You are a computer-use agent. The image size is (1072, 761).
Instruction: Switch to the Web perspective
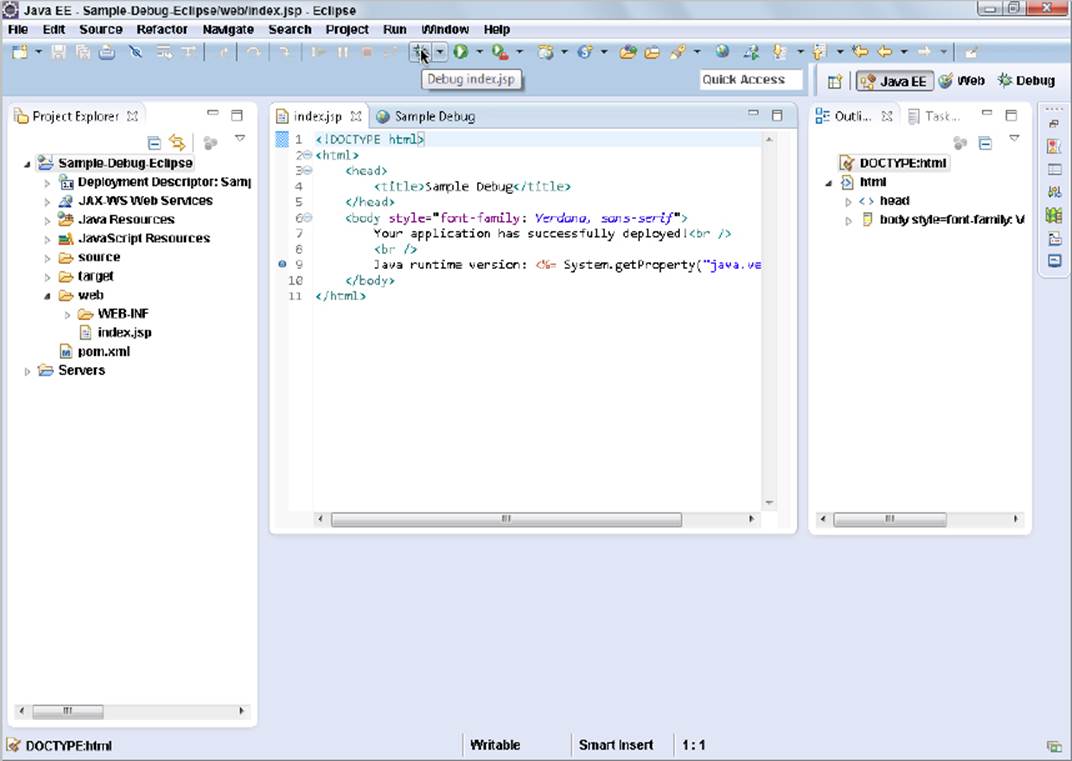click(x=962, y=81)
